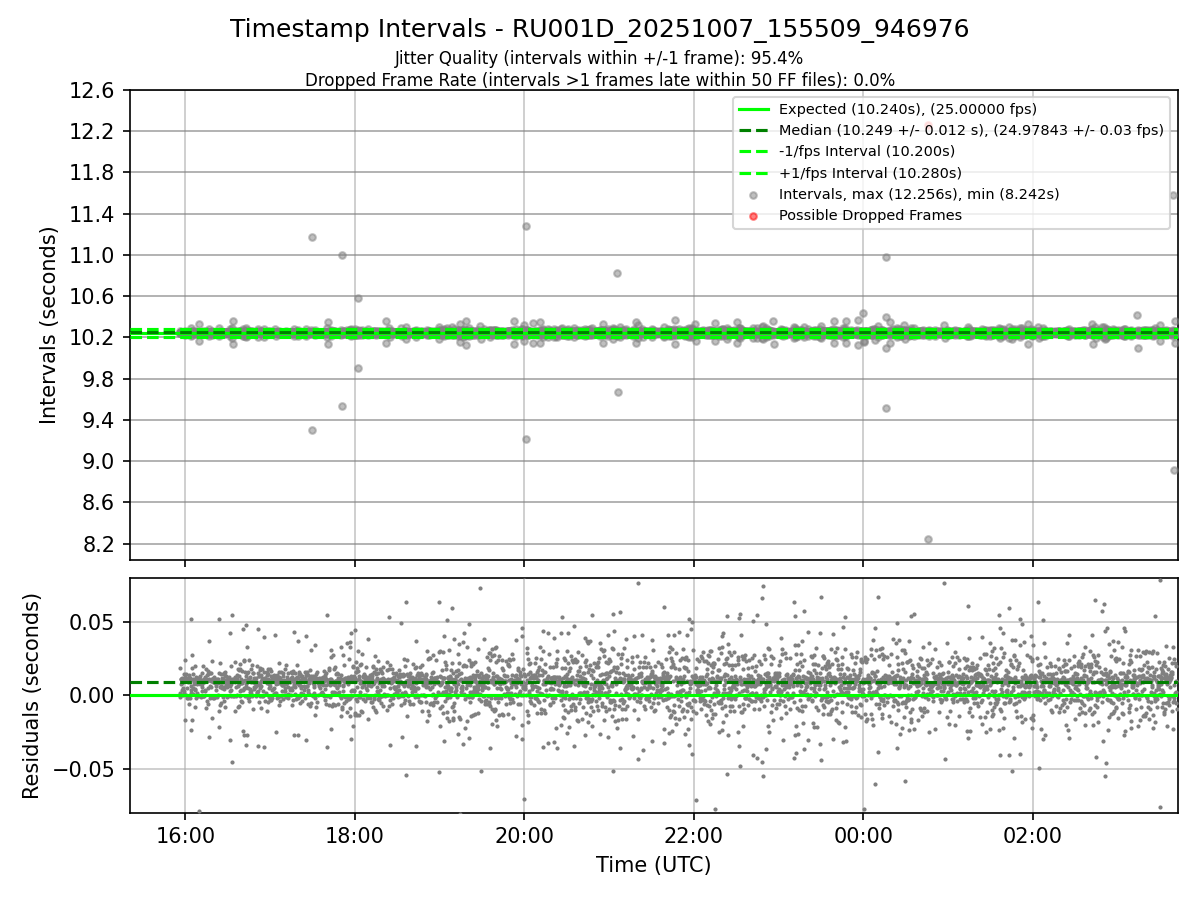Click legend entry 'Intervals, max (12.256s), min (8.242s)'
This screenshot has width=1200, height=900.
(919, 194)
